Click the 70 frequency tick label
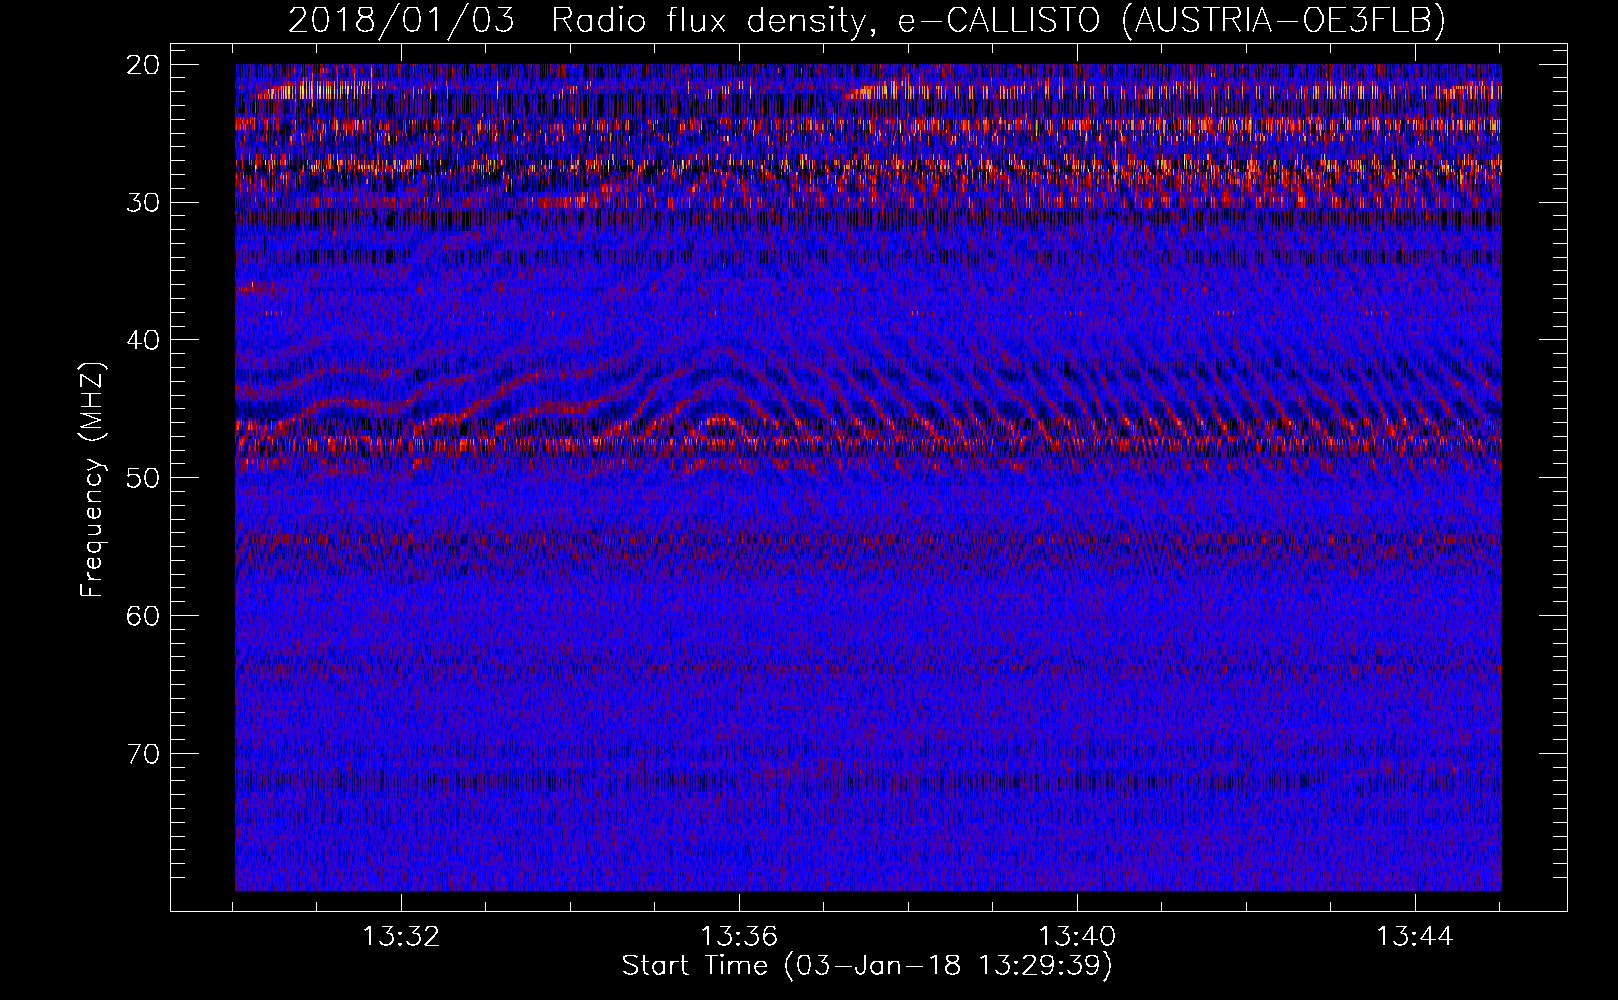The image size is (1618, 1000). pos(144,753)
